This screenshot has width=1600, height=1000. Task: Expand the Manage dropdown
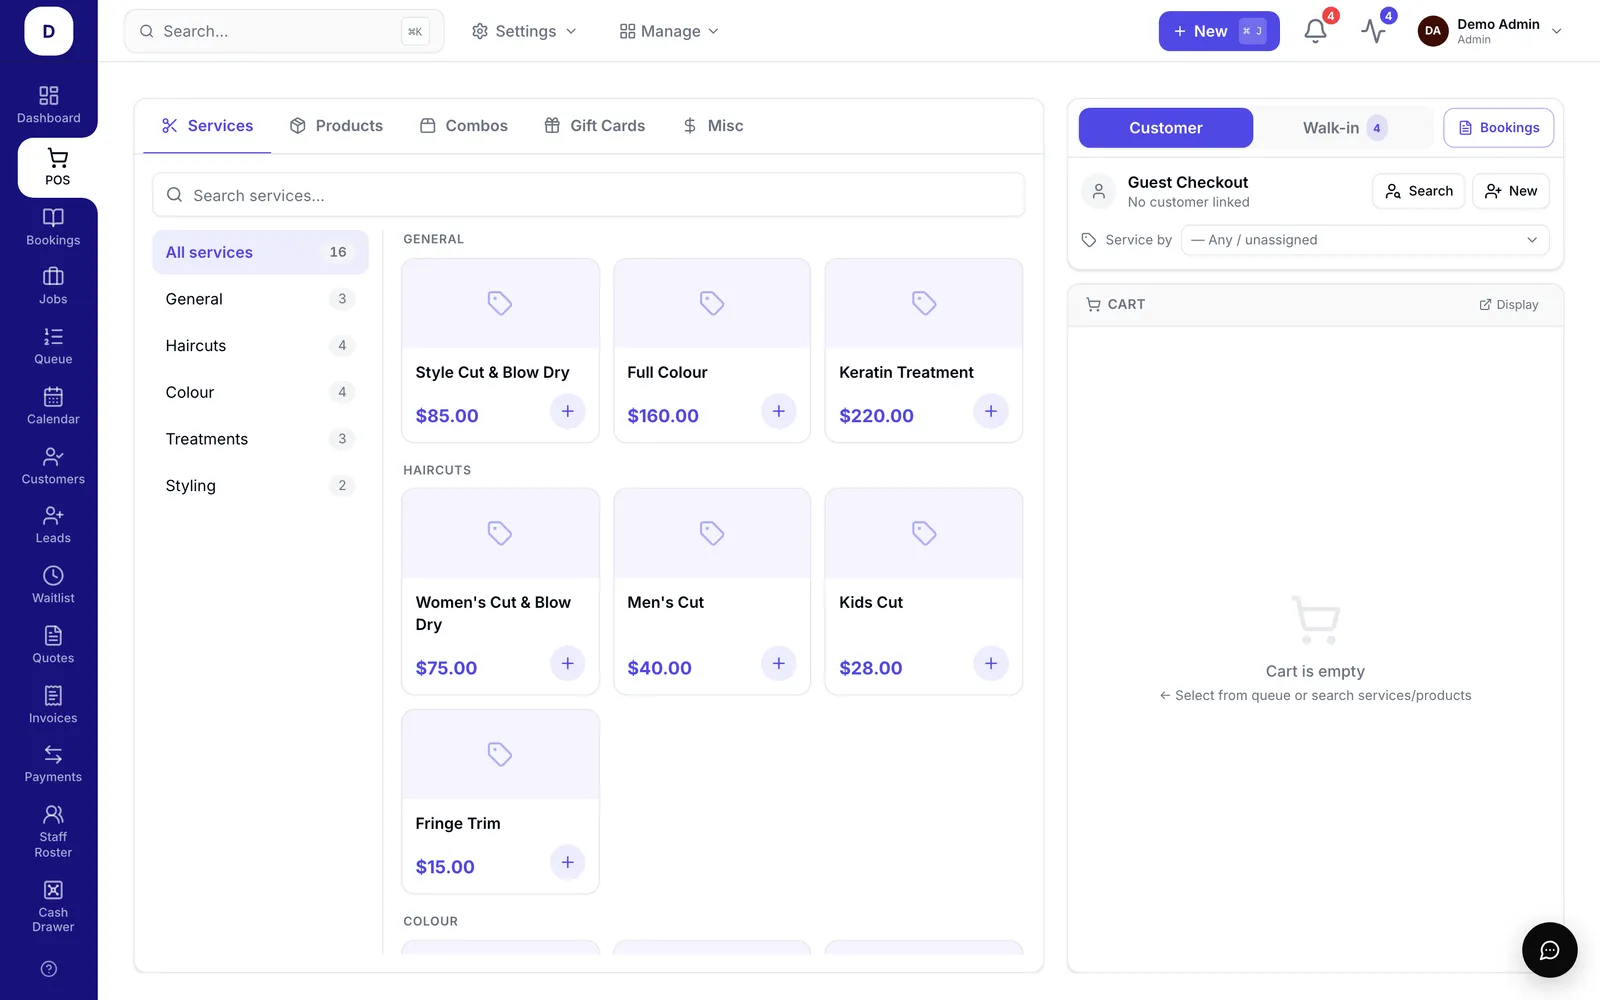(669, 31)
